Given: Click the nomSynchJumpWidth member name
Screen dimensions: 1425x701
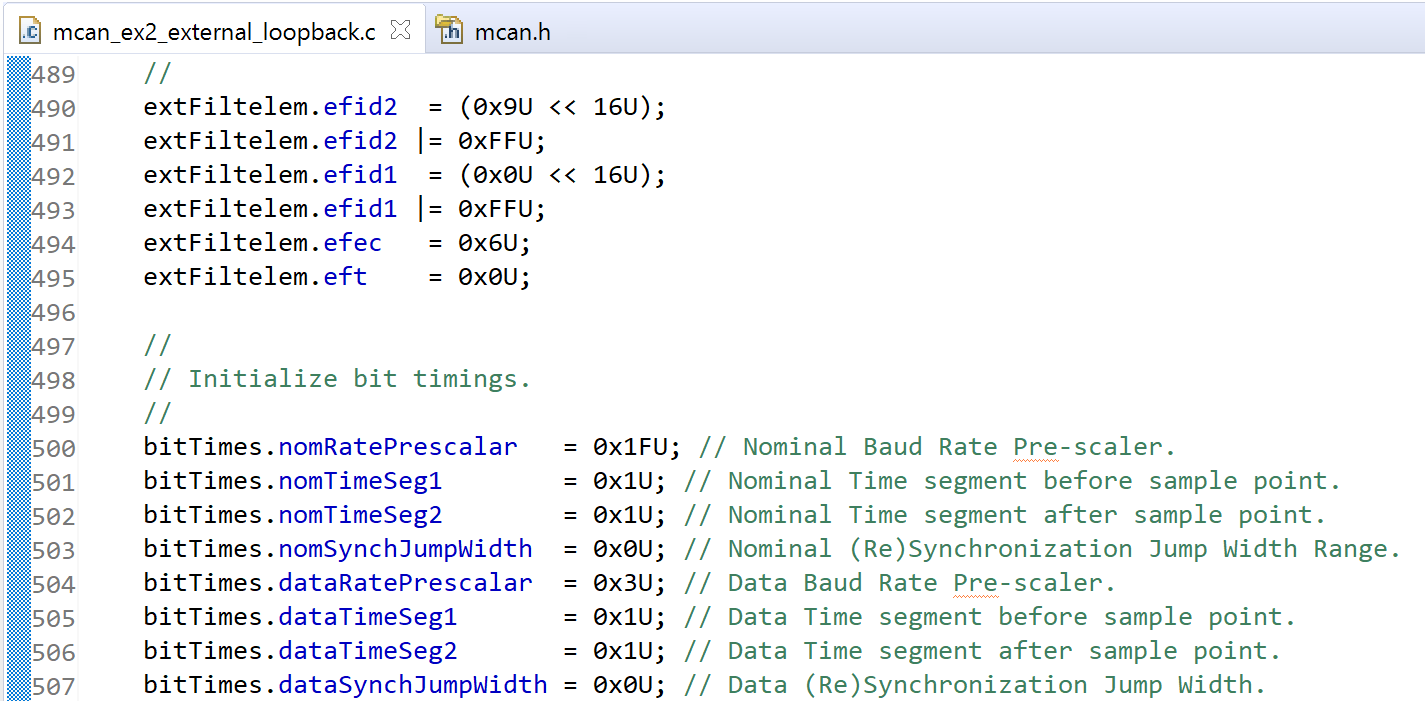Looking at the screenshot, I should click(x=405, y=549).
